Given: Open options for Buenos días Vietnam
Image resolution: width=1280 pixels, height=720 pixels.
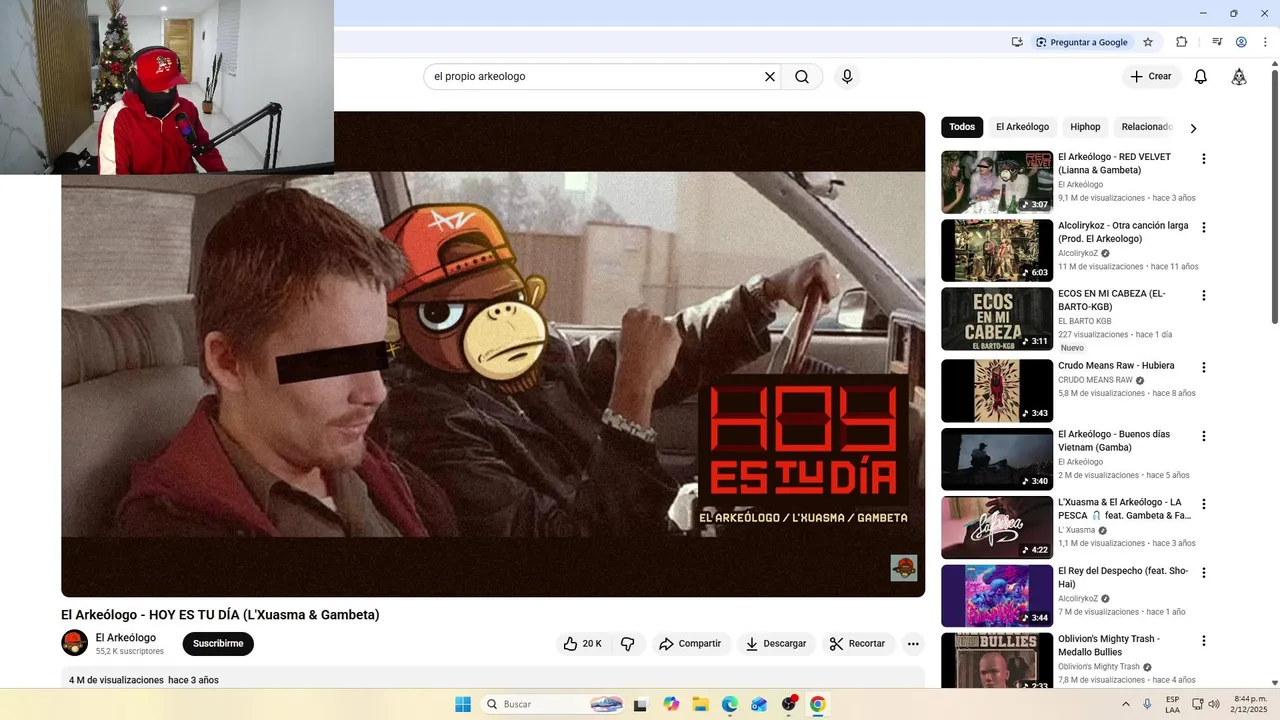Looking at the screenshot, I should click(1204, 436).
